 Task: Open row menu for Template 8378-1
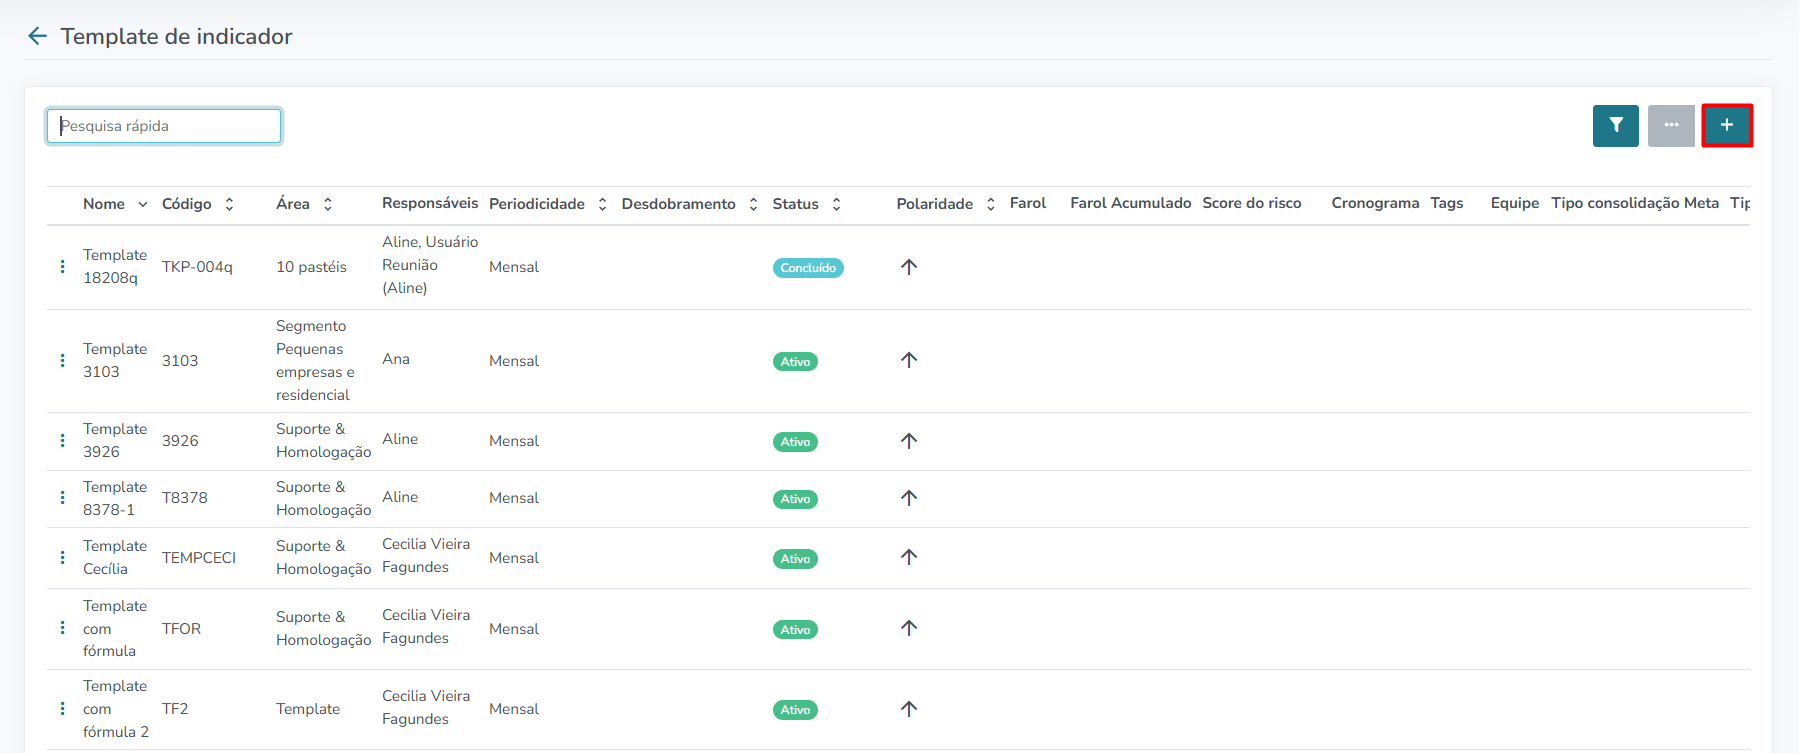pos(62,498)
